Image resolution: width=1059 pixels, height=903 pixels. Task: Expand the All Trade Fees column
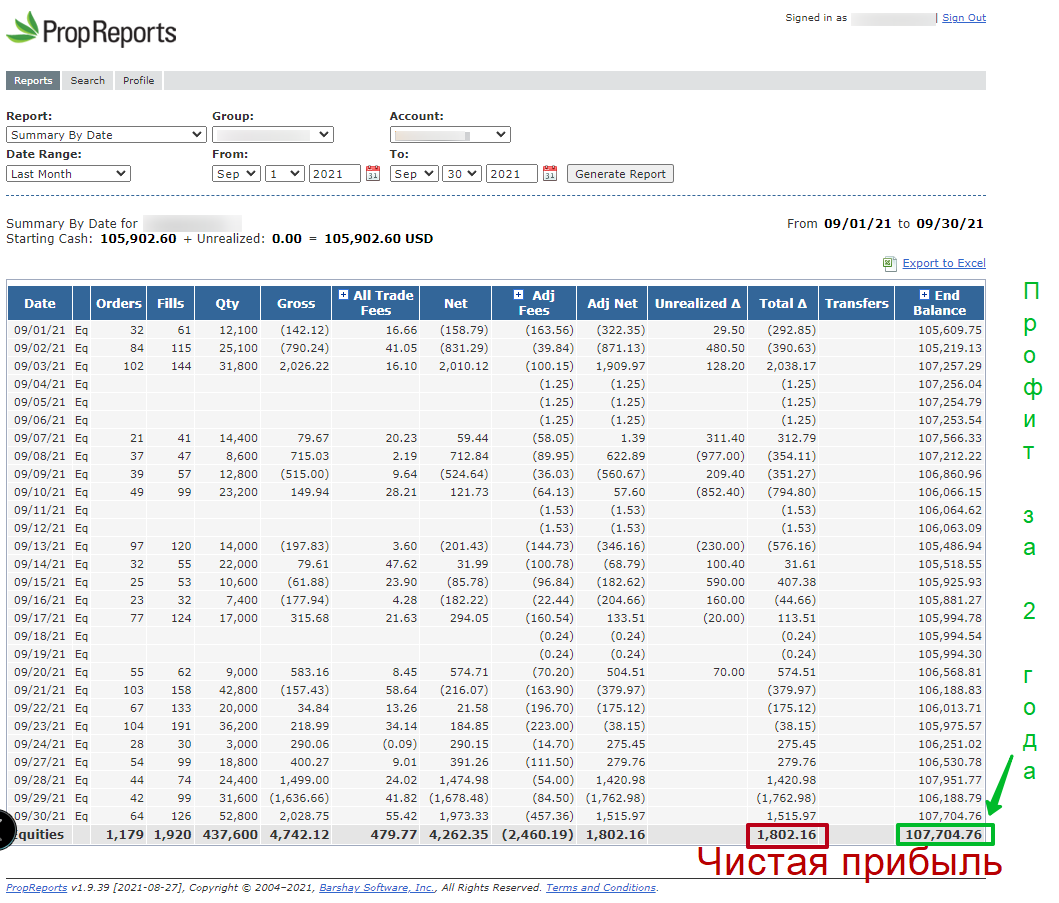click(344, 296)
